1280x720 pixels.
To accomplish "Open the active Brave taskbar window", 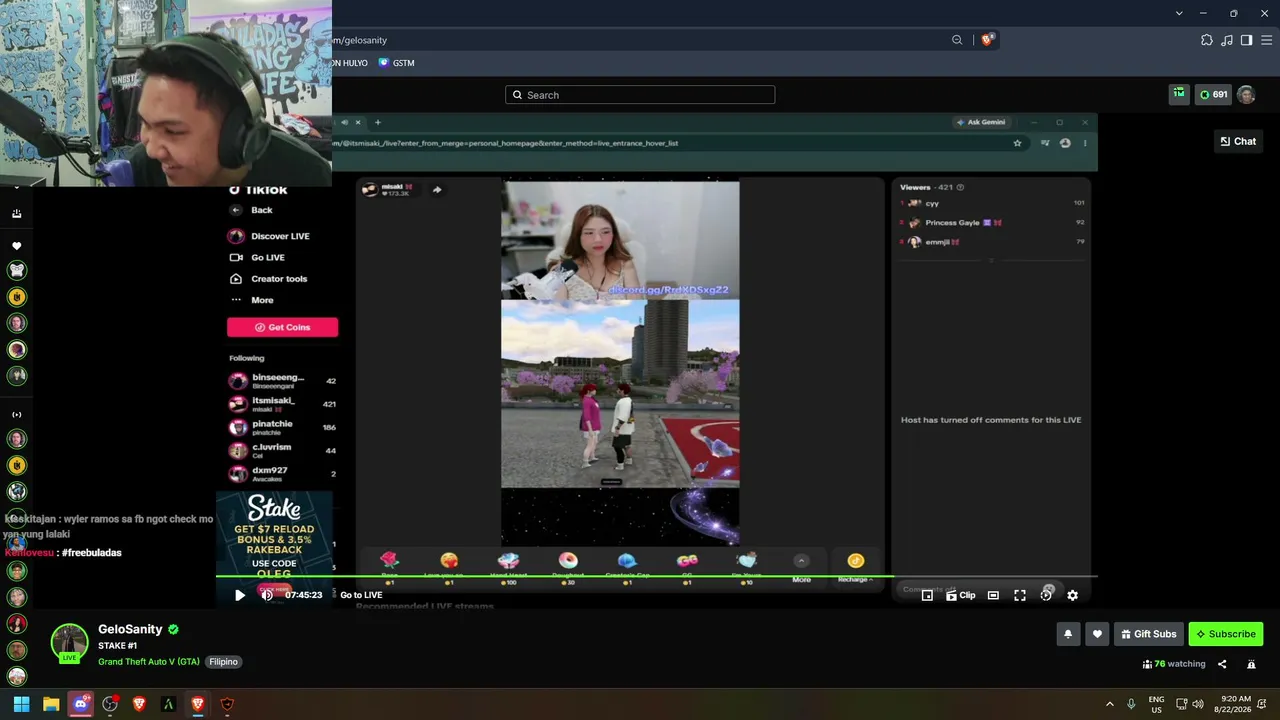I will click(x=198, y=704).
